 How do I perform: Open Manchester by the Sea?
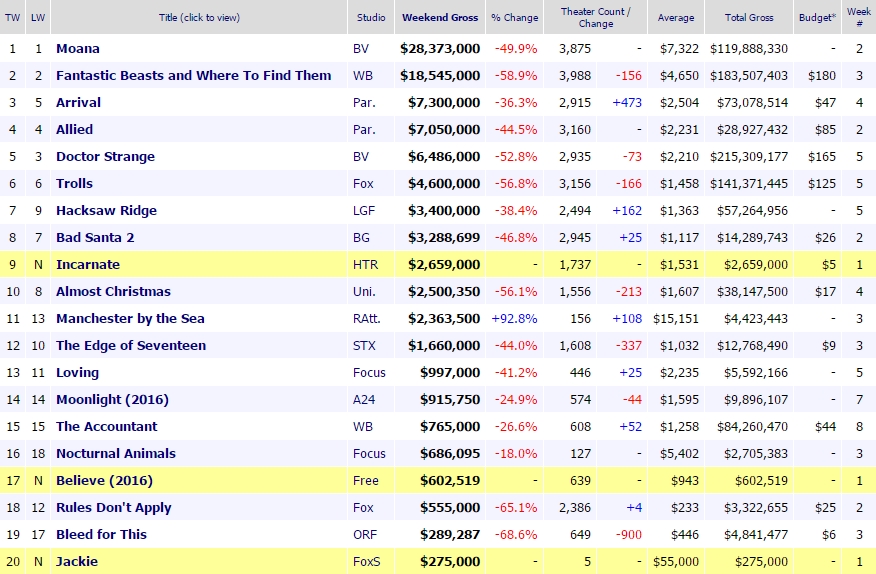tap(130, 319)
